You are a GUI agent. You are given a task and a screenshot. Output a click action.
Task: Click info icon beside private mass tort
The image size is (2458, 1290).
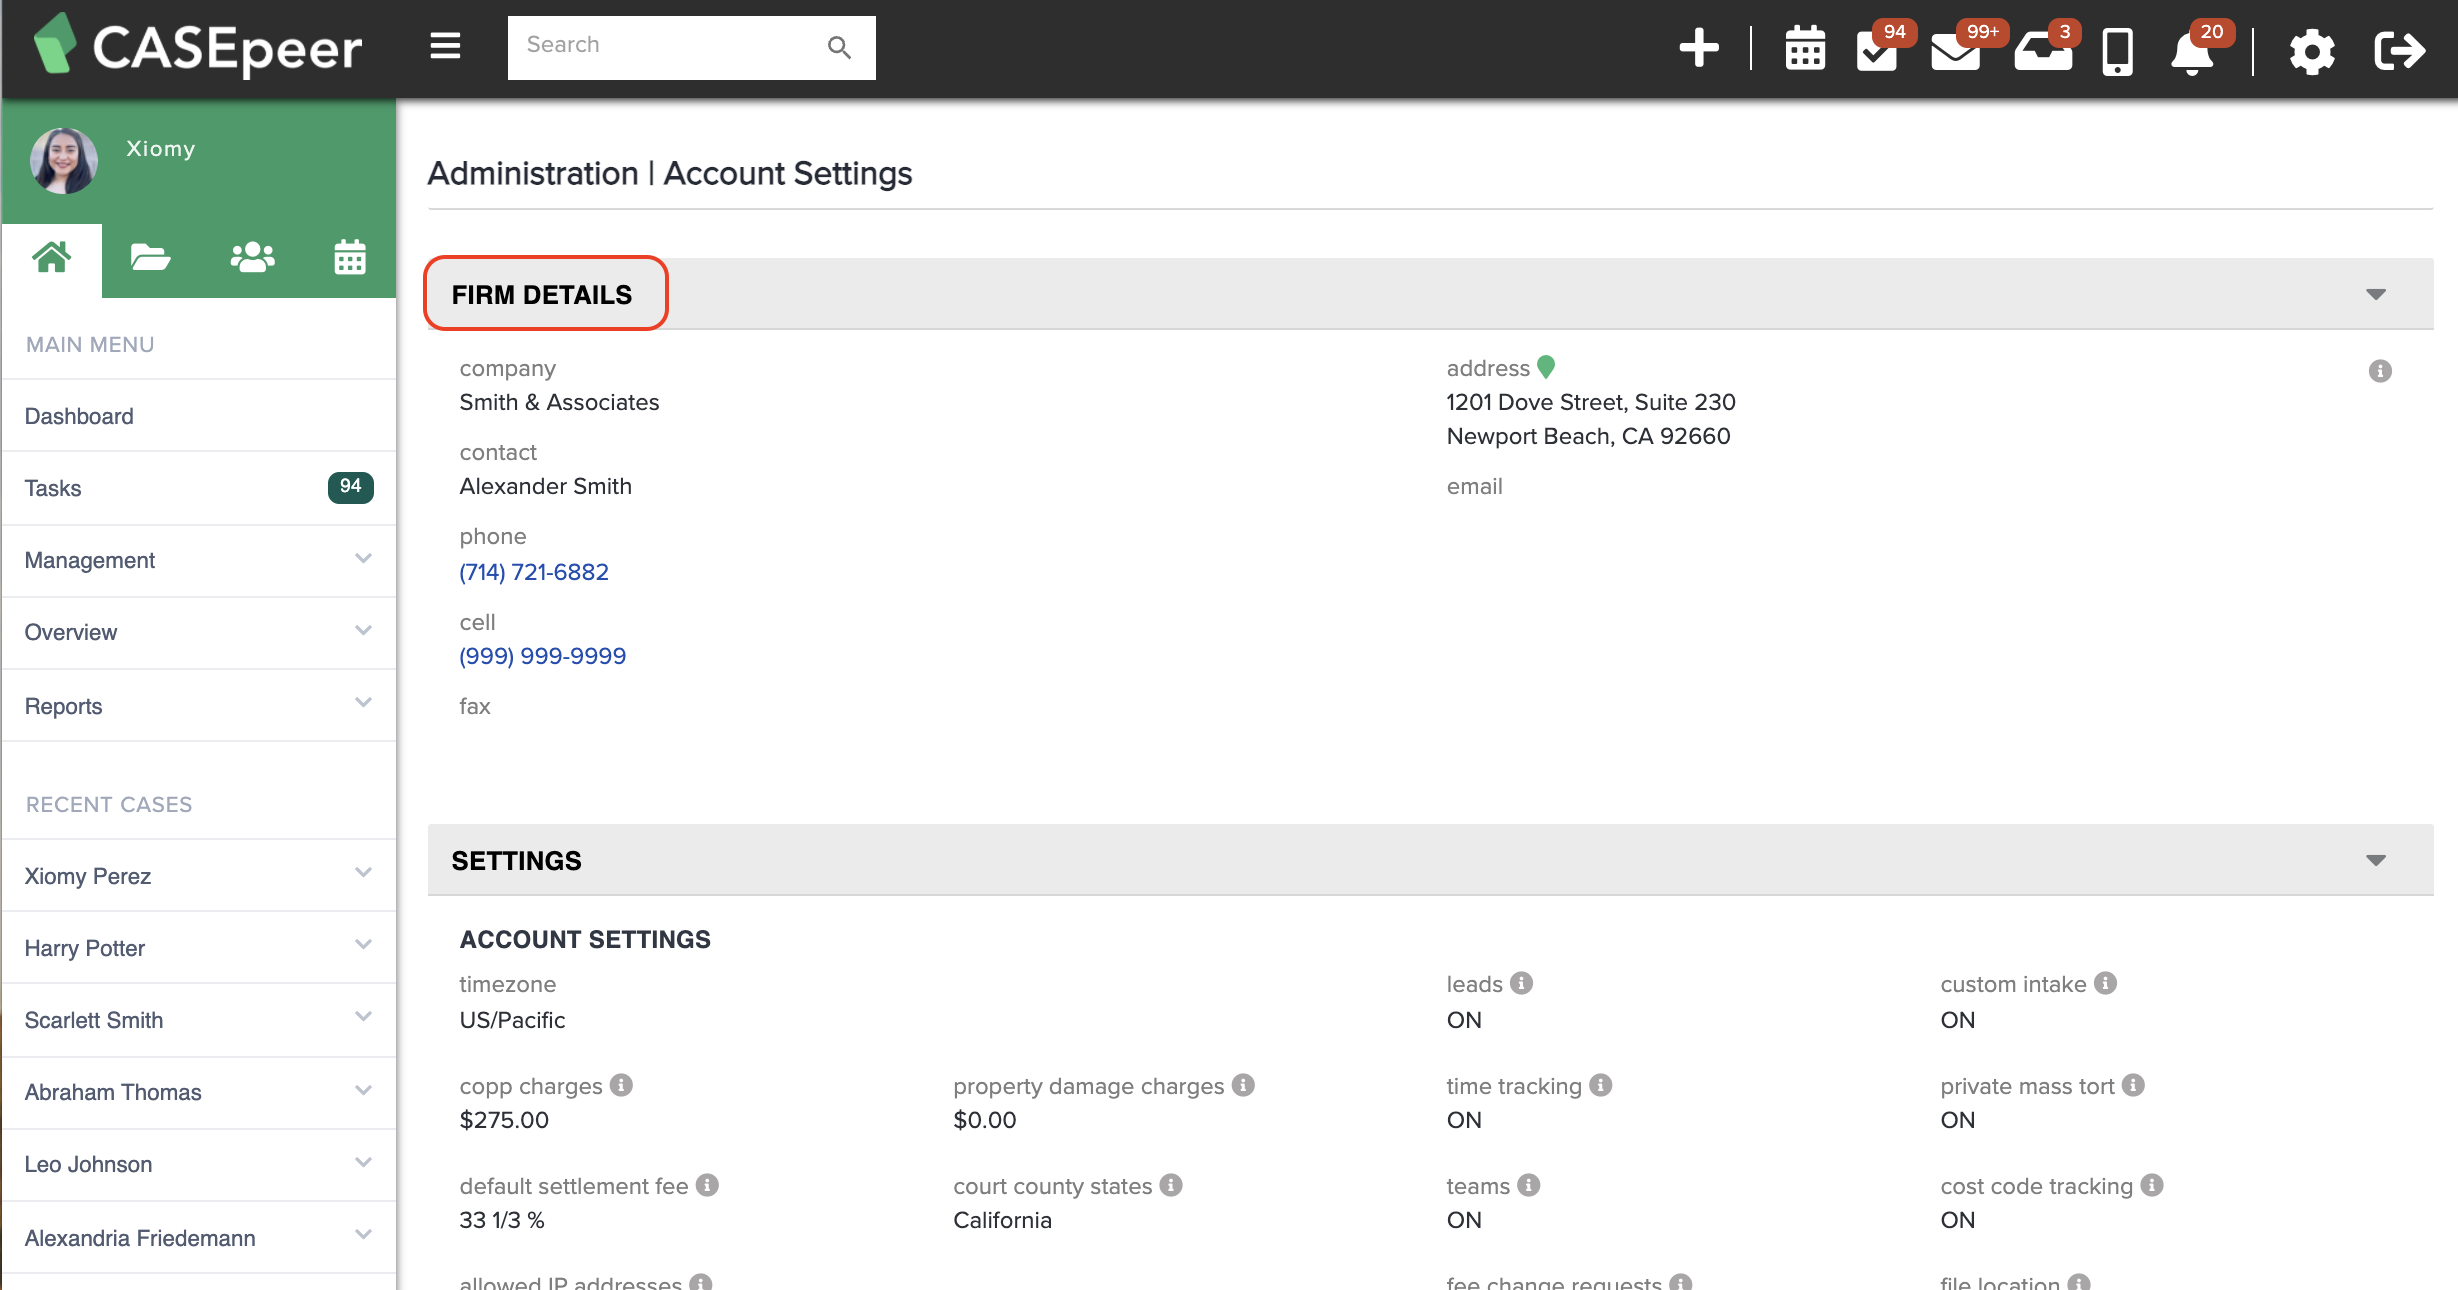2133,1085
